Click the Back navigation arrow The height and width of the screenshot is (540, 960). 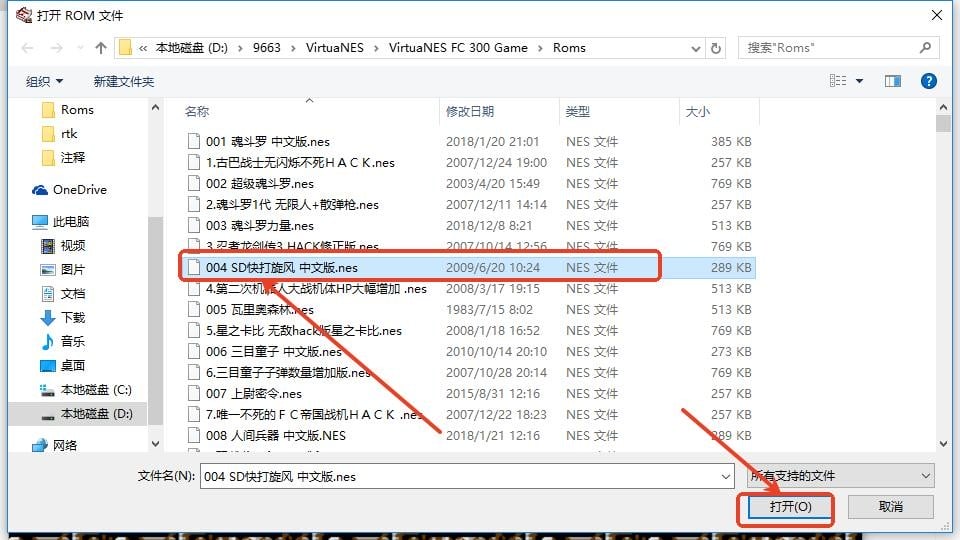tap(27, 48)
